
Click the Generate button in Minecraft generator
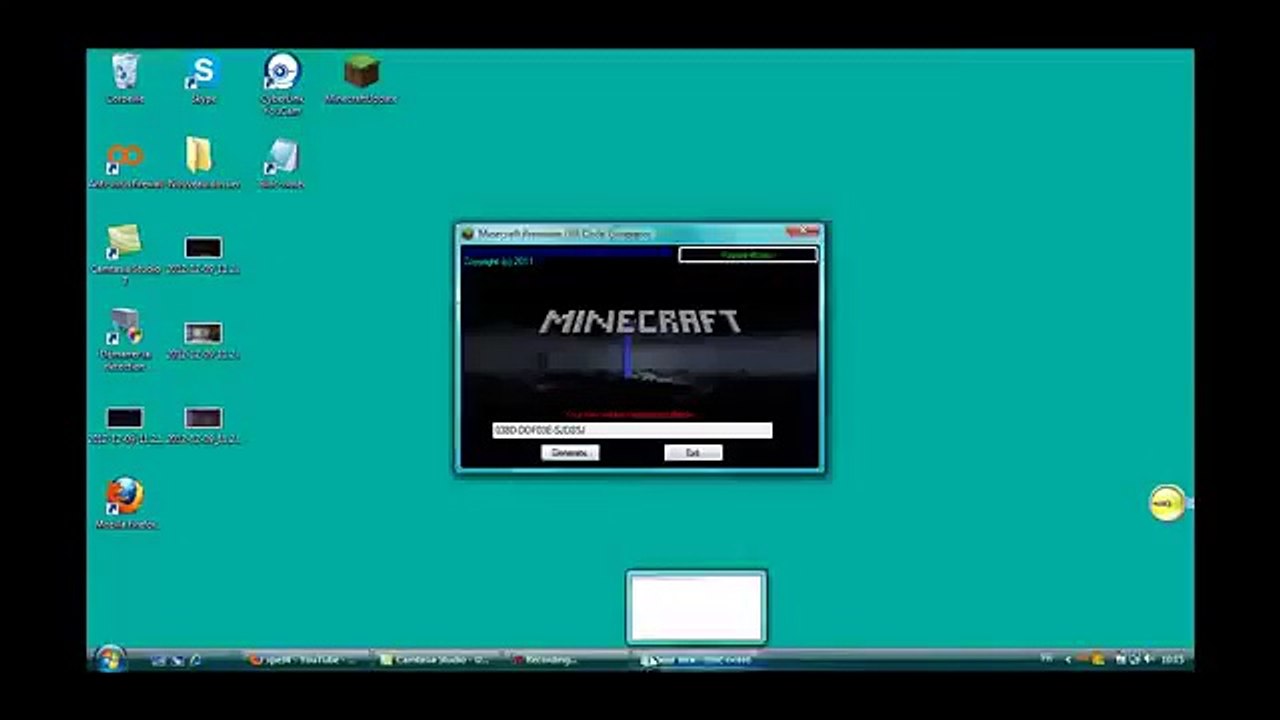(570, 453)
